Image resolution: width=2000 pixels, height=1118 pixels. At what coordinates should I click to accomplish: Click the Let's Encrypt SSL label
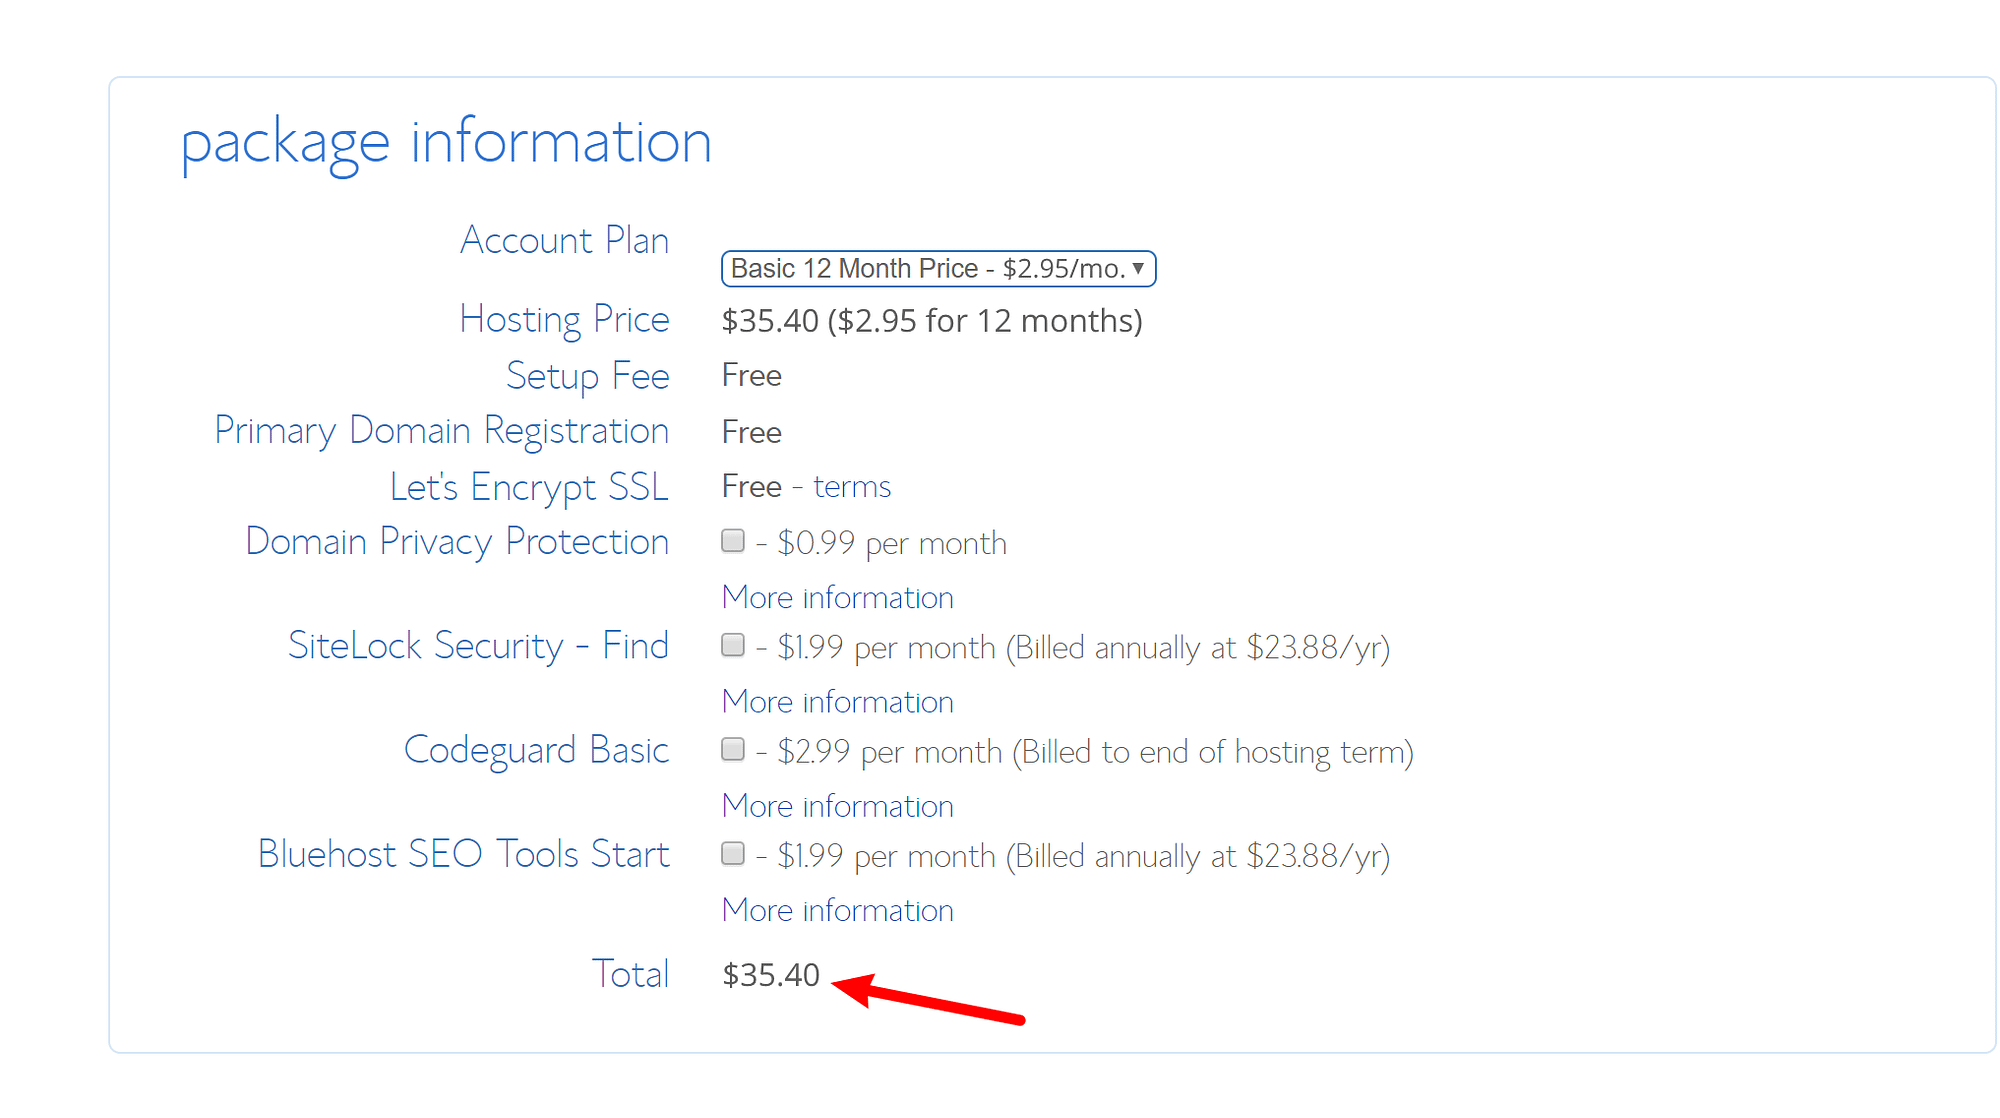529,487
